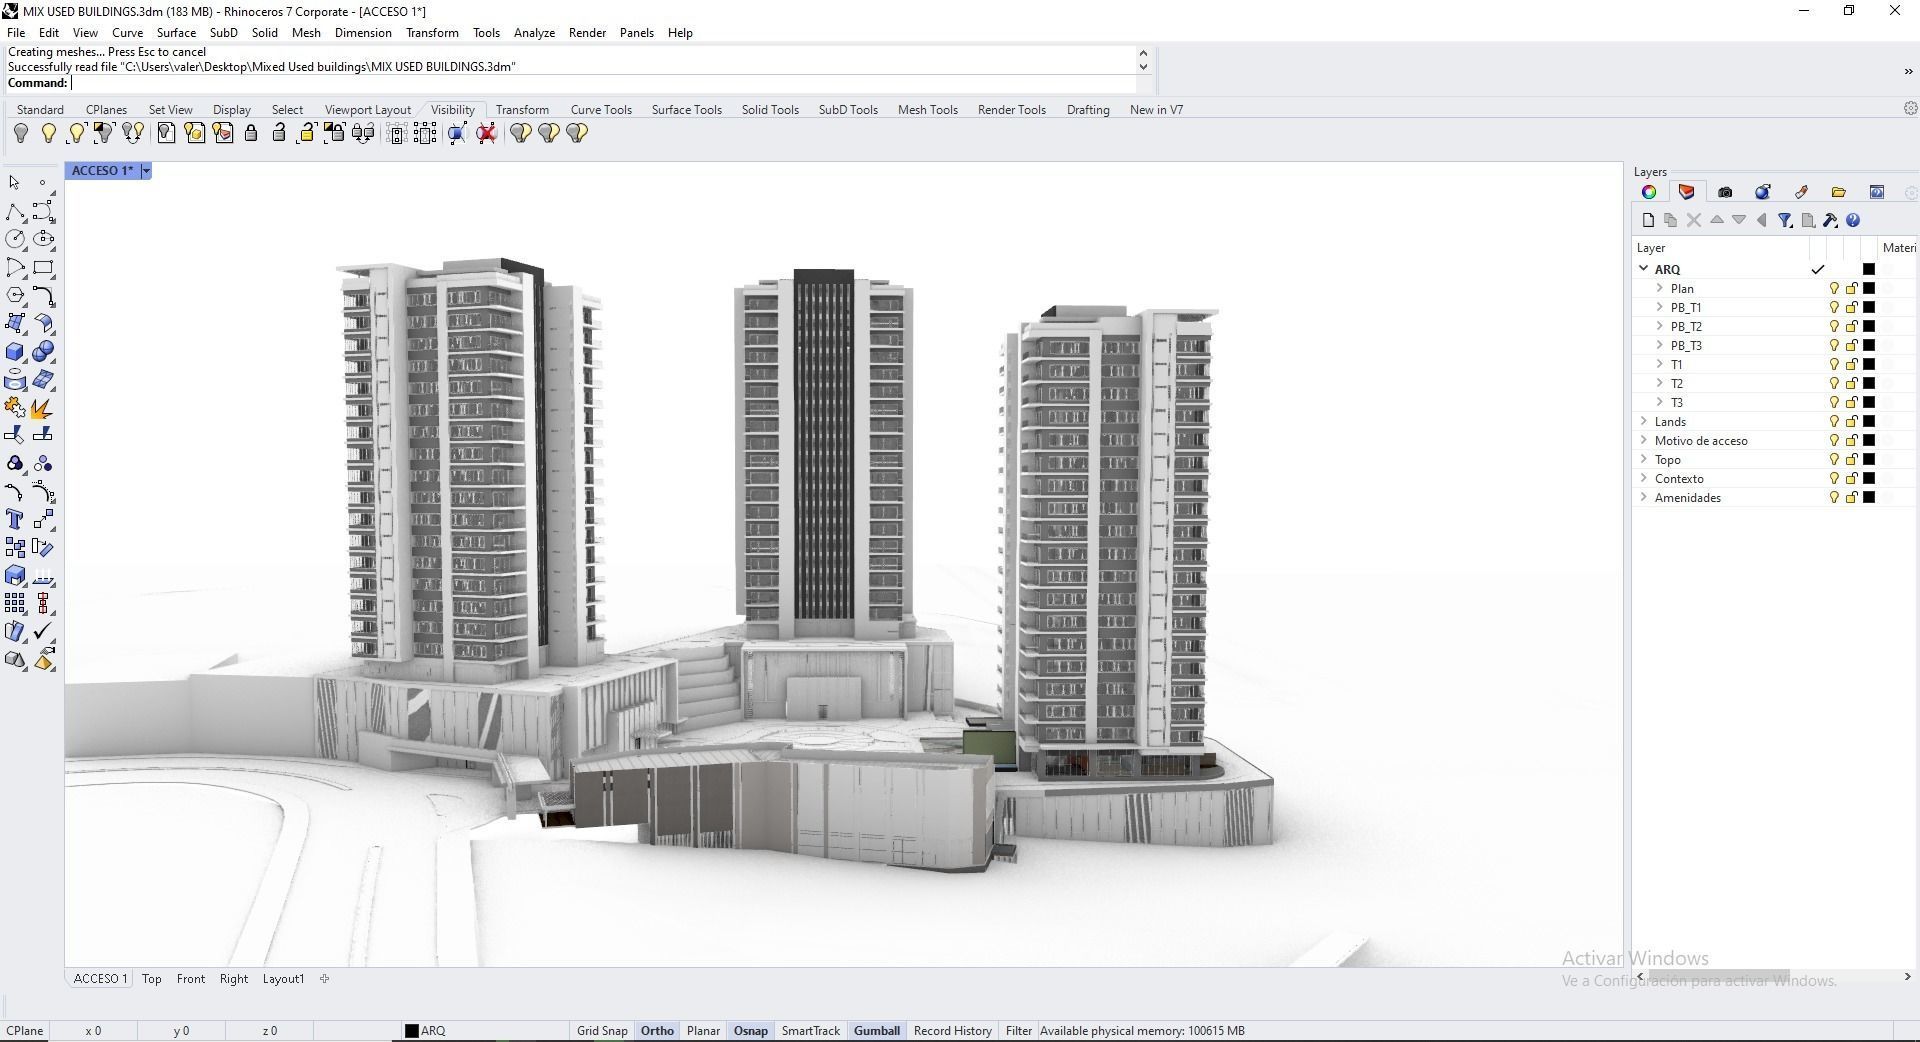The width and height of the screenshot is (1920, 1042).
Task: Toggle the lock icon on the Lands layer
Action: [1850, 421]
